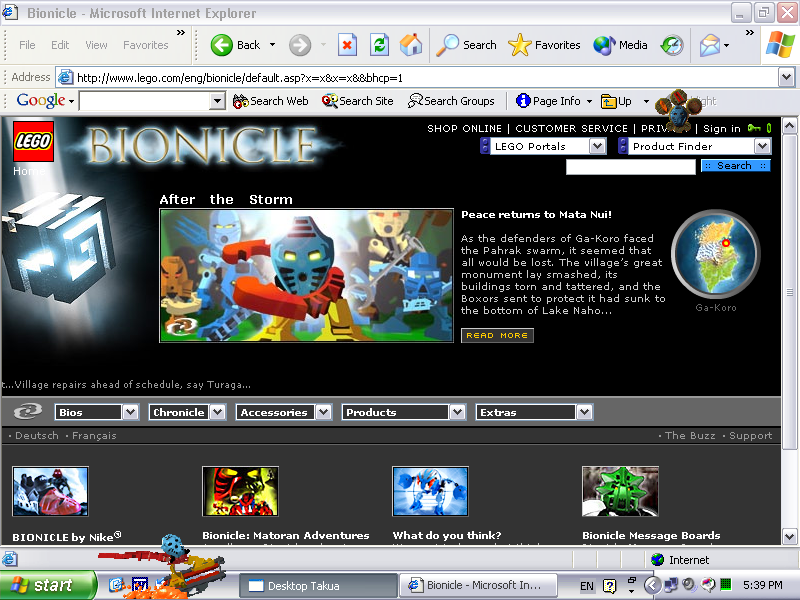This screenshot has width=800, height=600.
Task: Open the BIONICLE by Nike thumbnail
Action: coord(50,491)
